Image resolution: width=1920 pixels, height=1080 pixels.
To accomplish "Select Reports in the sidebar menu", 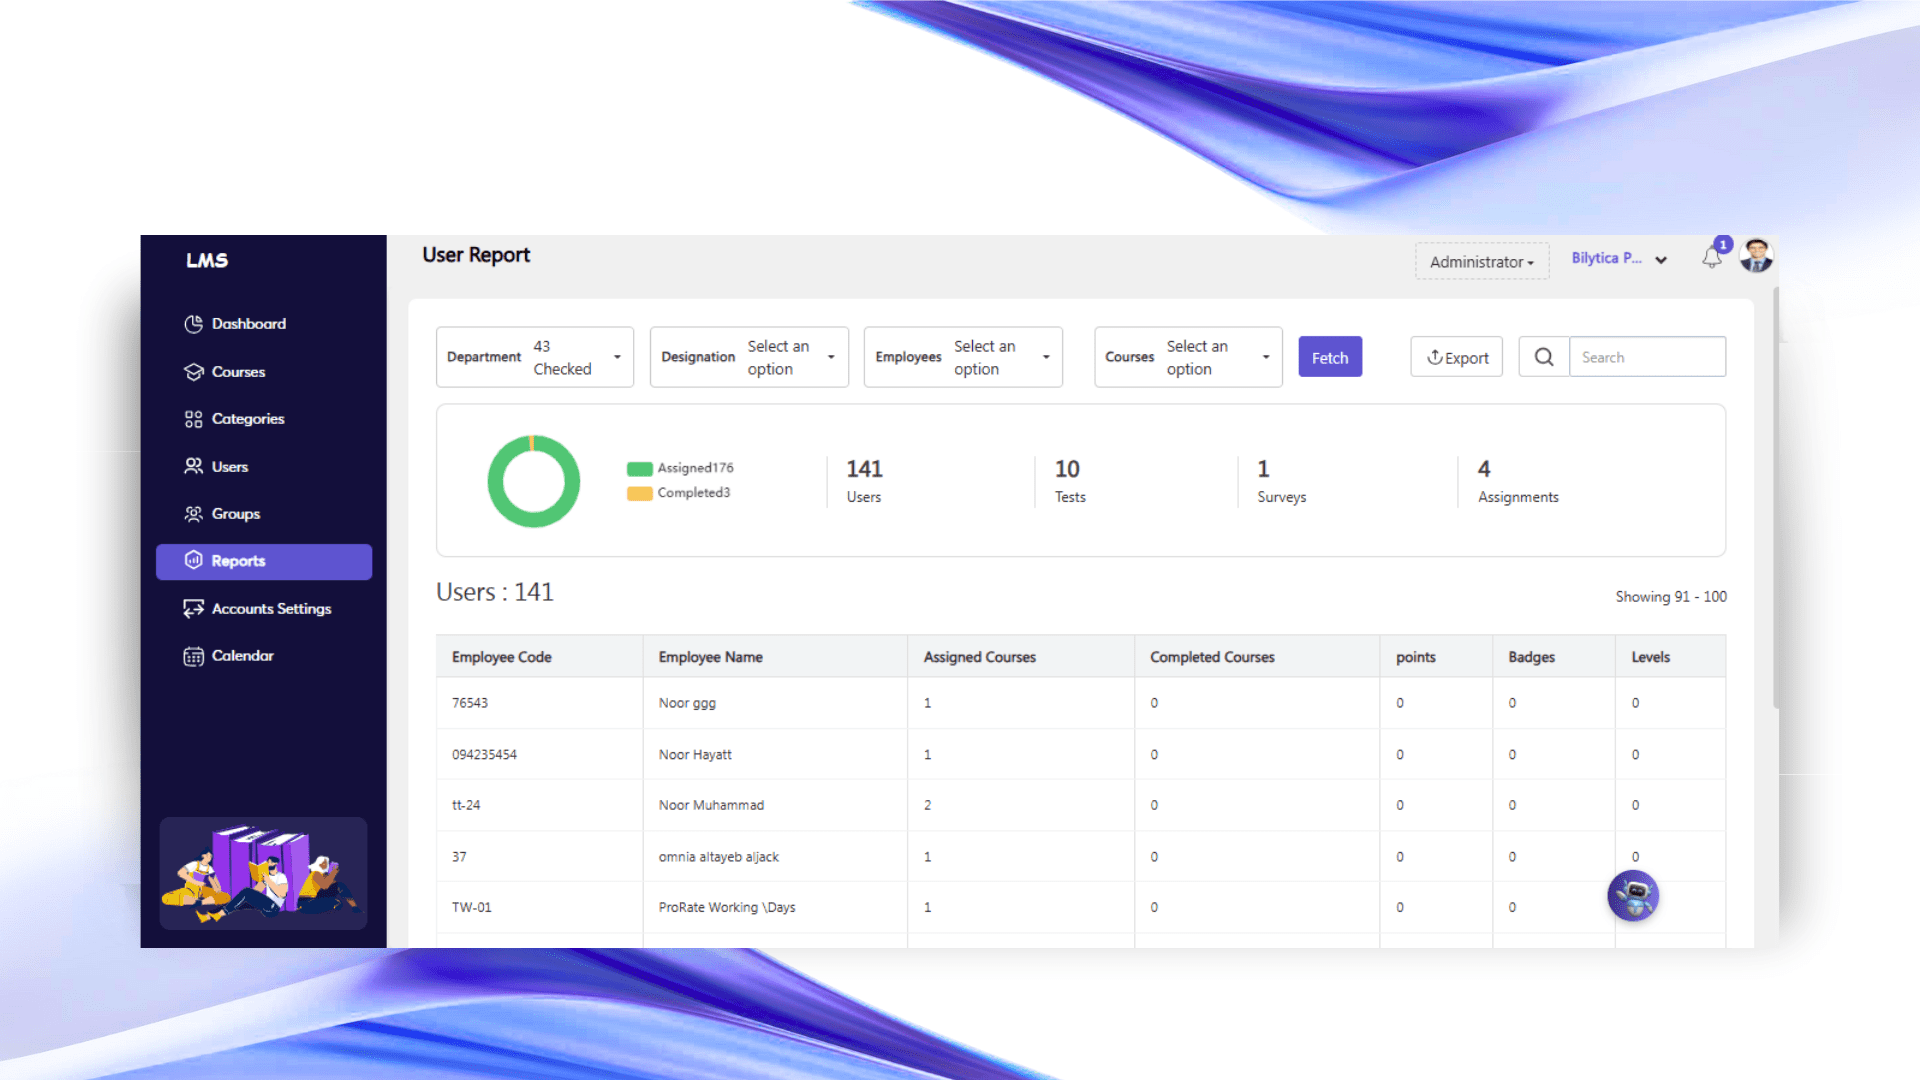I will click(264, 561).
